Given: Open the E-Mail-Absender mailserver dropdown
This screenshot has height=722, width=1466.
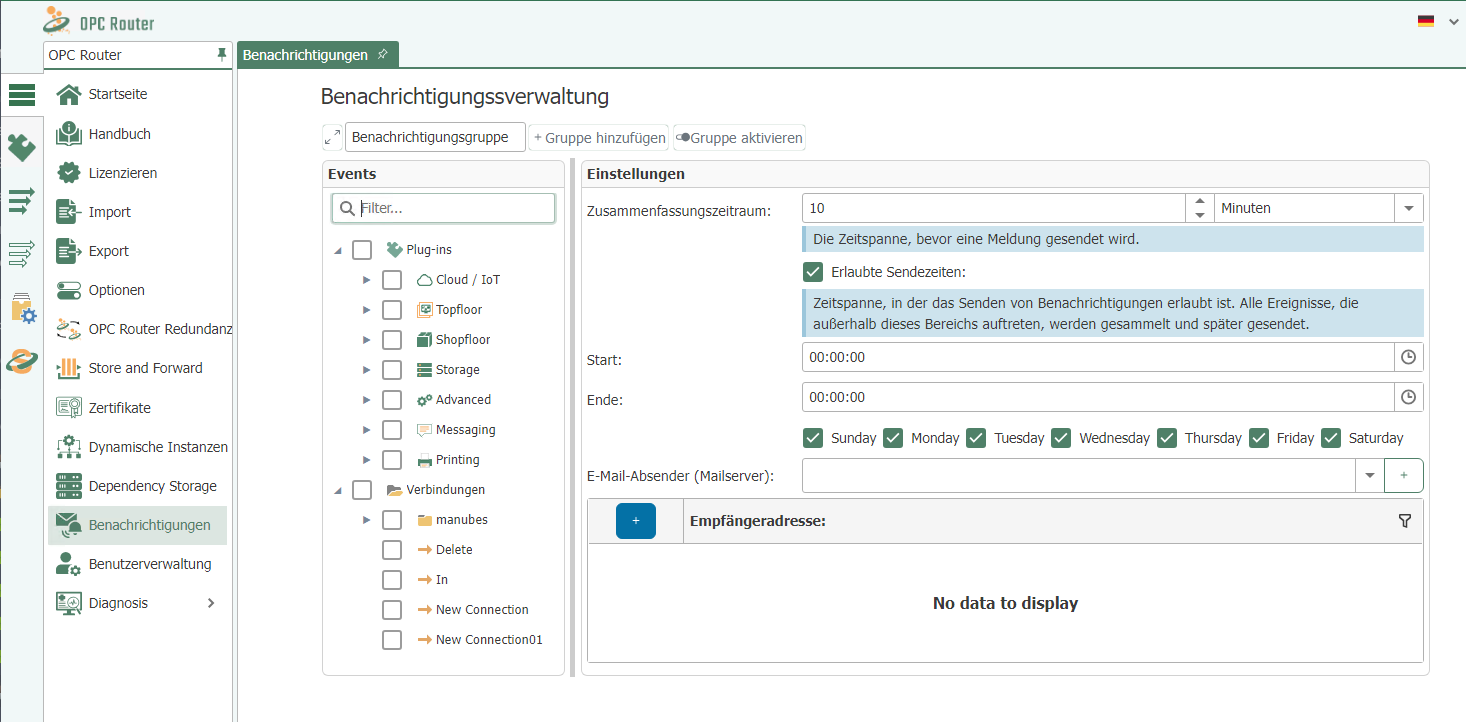Looking at the screenshot, I should coord(1369,476).
